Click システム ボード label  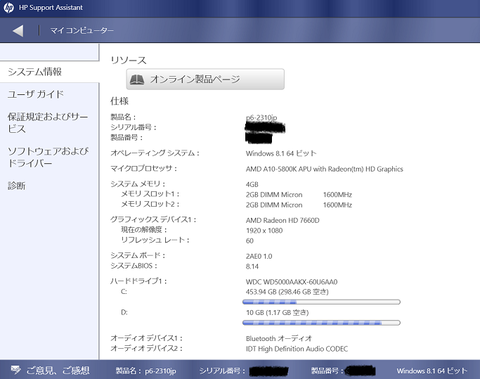138,255
